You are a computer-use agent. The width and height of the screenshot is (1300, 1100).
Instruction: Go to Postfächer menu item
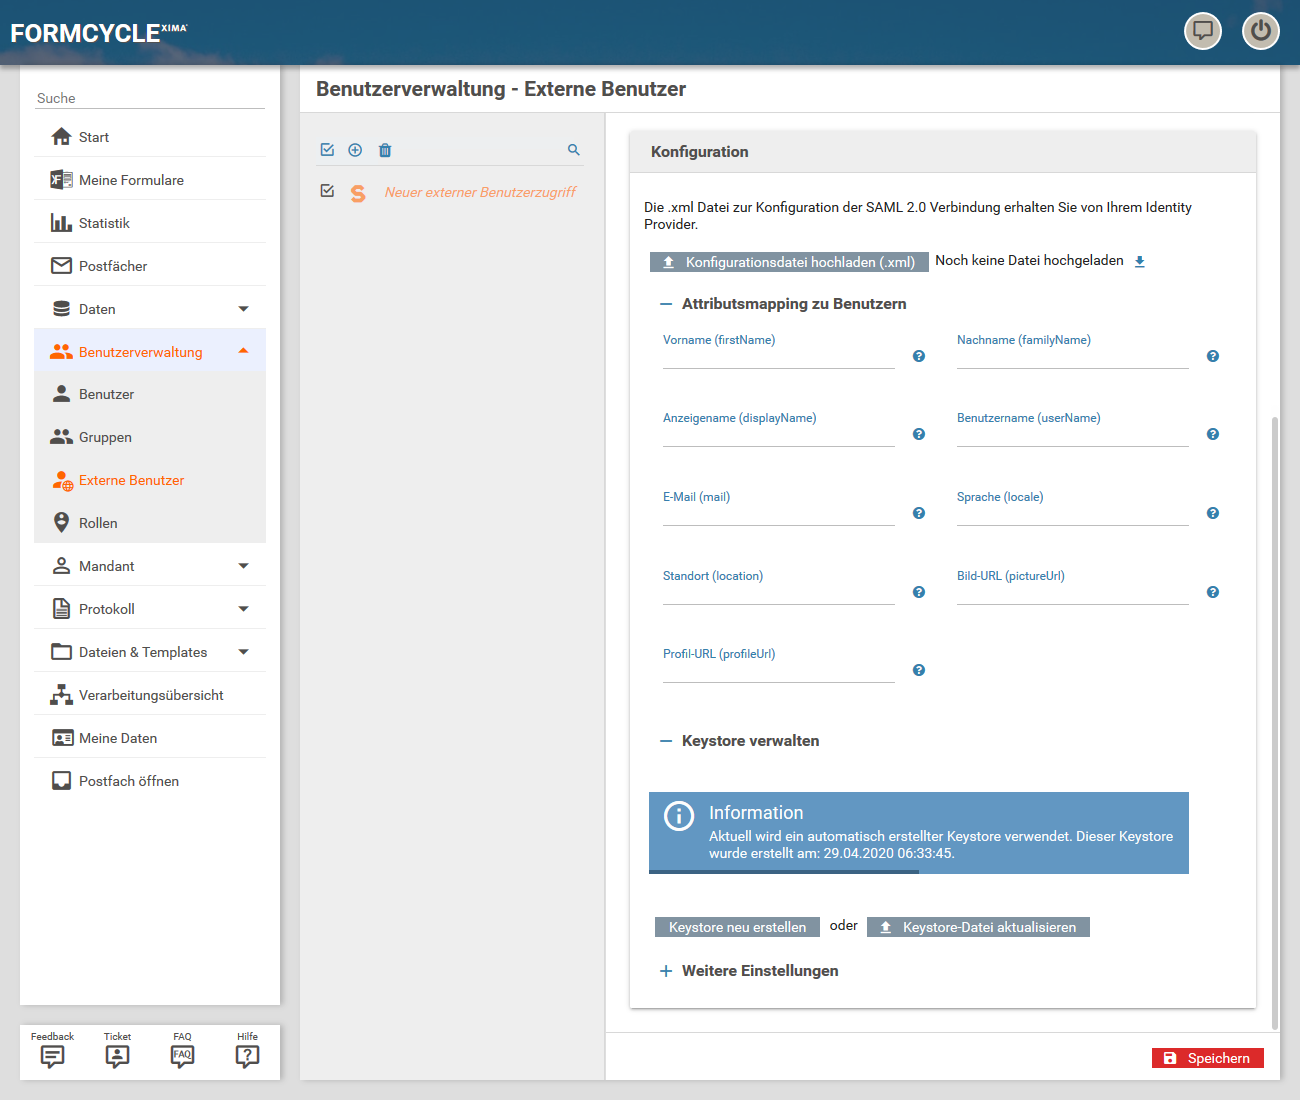pos(113,266)
